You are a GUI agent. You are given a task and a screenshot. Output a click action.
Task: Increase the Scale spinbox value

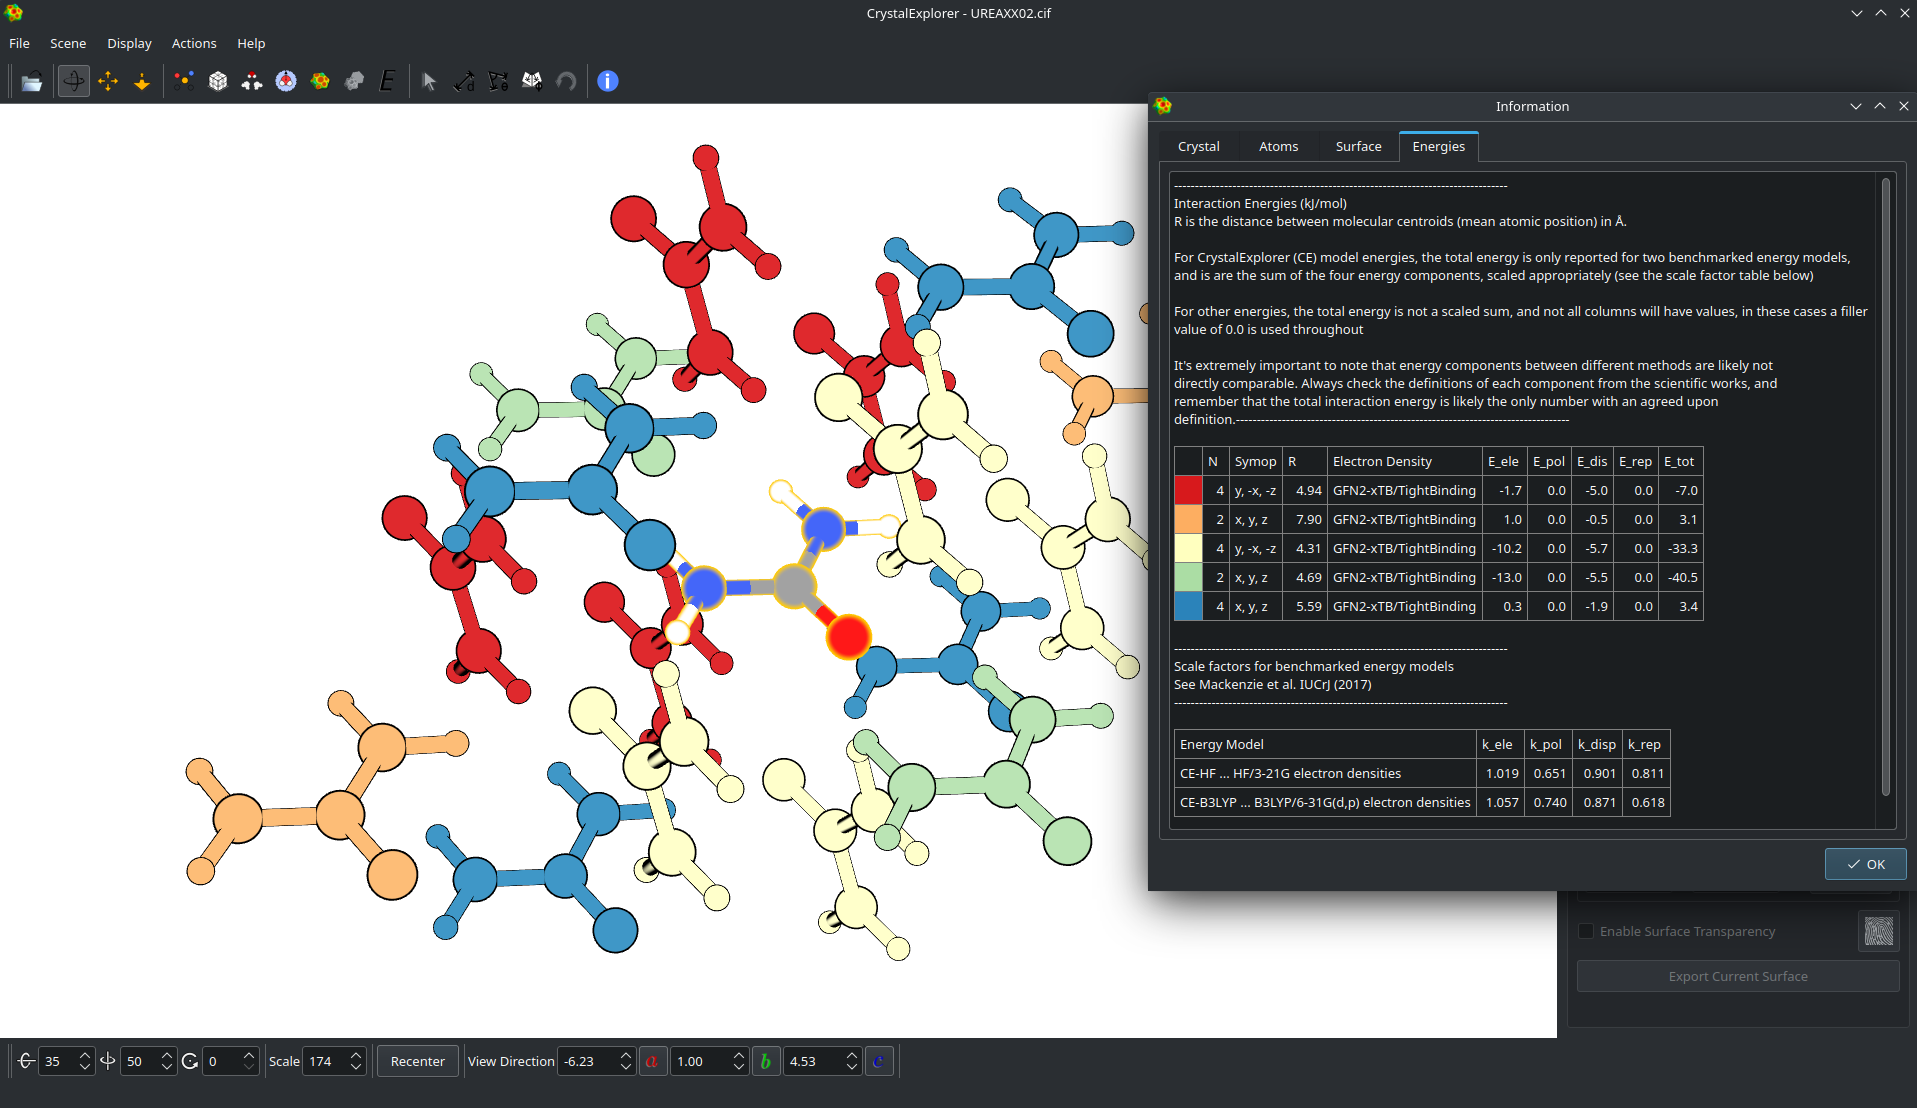[x=356, y=1055]
